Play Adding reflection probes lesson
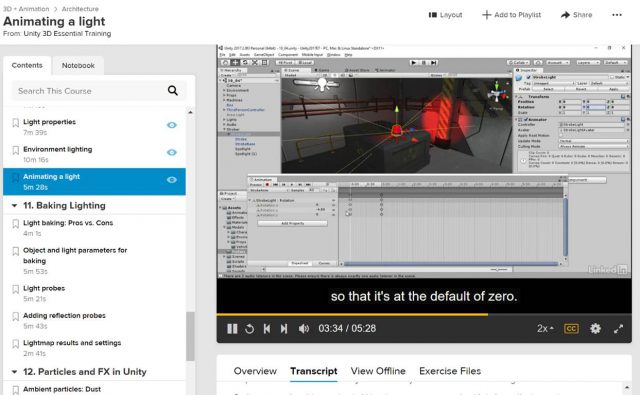This screenshot has width=640, height=395. coord(64,315)
